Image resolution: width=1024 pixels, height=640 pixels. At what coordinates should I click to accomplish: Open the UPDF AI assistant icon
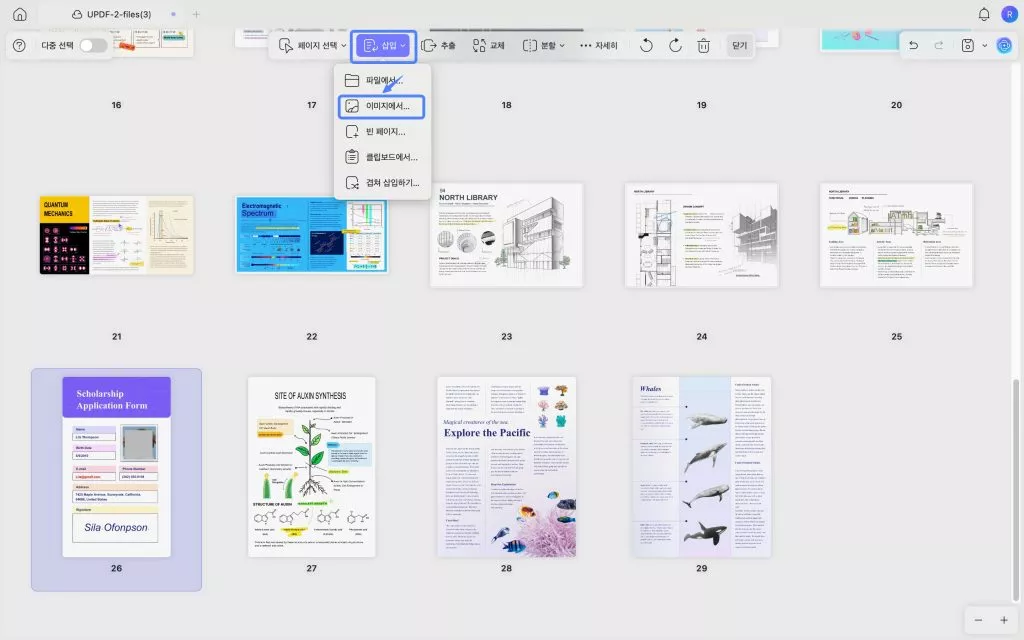pyautogui.click(x=1004, y=45)
